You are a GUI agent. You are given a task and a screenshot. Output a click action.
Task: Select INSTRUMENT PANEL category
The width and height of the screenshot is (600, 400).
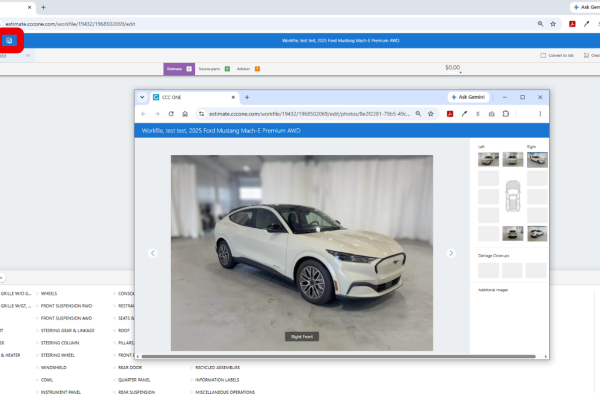click(x=61, y=392)
